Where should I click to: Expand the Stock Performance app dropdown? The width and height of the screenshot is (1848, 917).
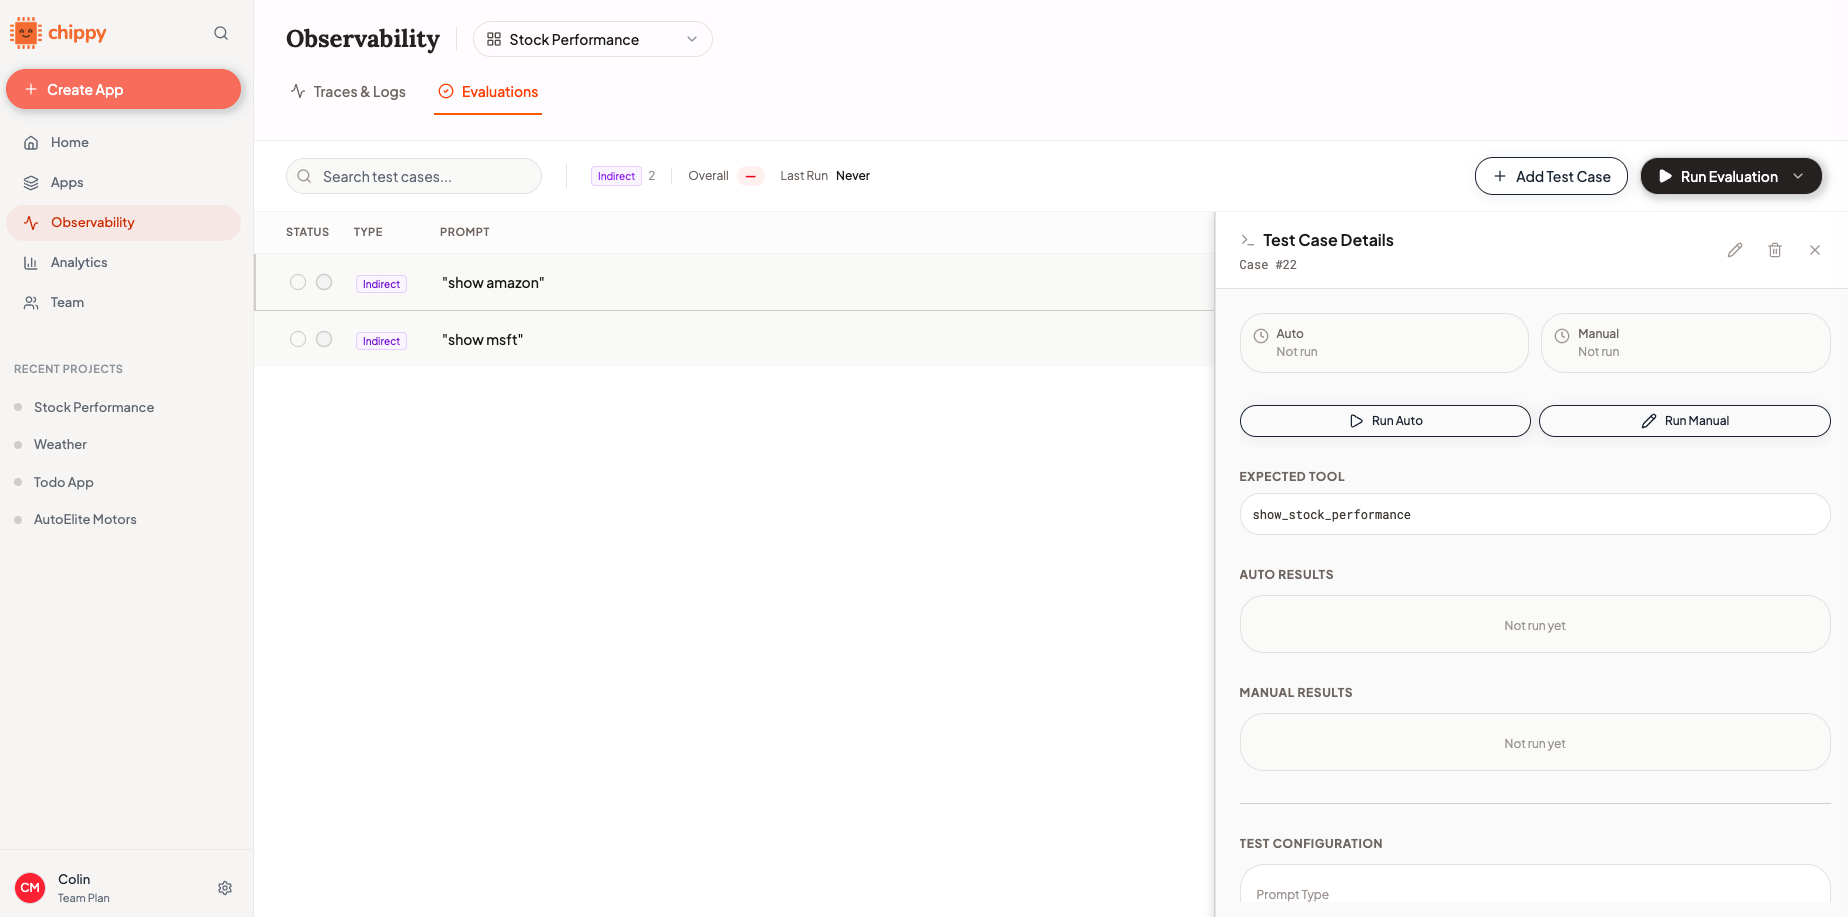click(592, 39)
